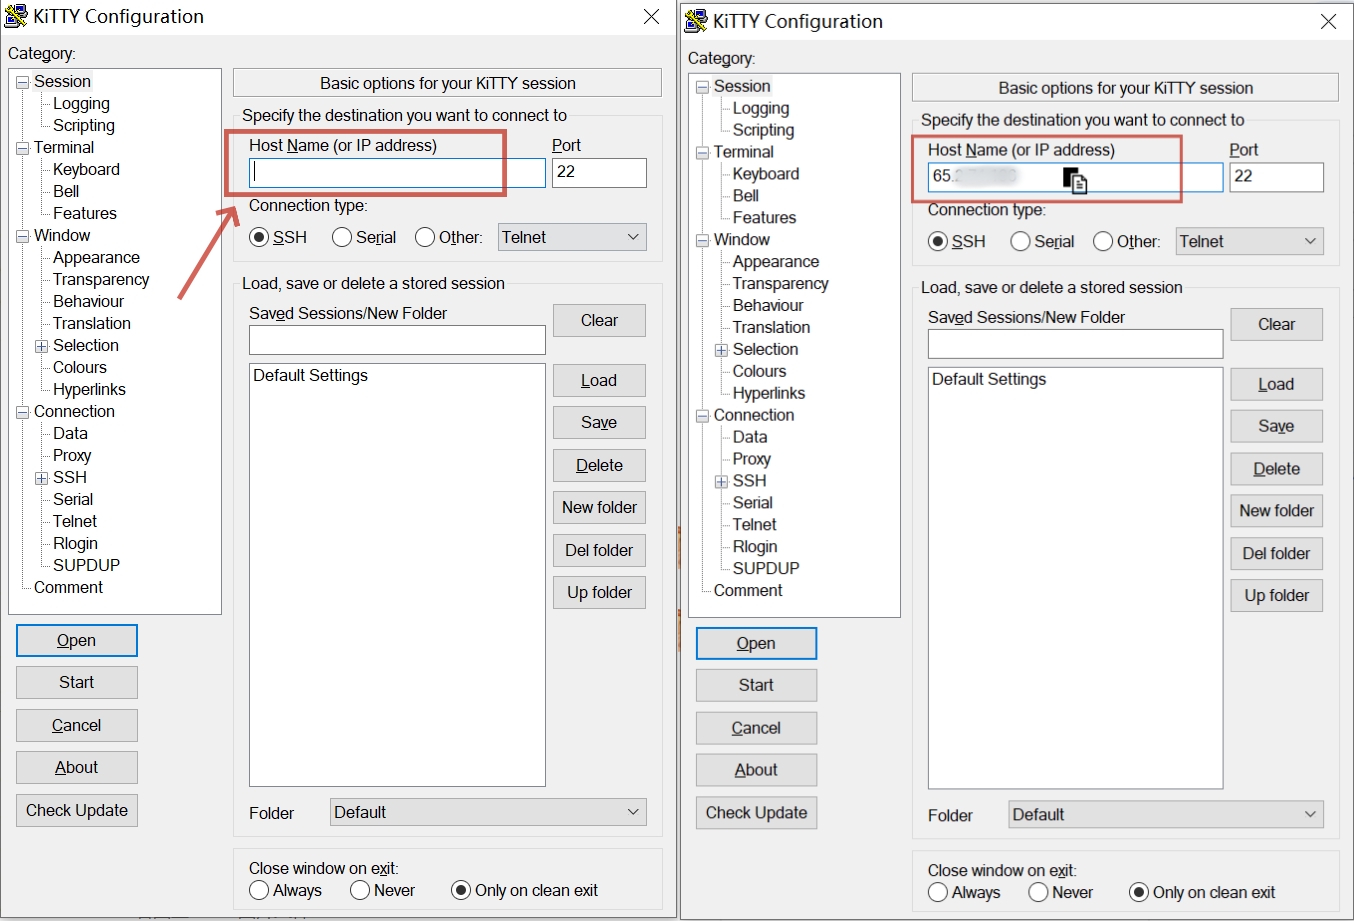This screenshot has width=1354, height=921.
Task: Collapse Connection tree node in left window
Action: pyautogui.click(x=23, y=412)
